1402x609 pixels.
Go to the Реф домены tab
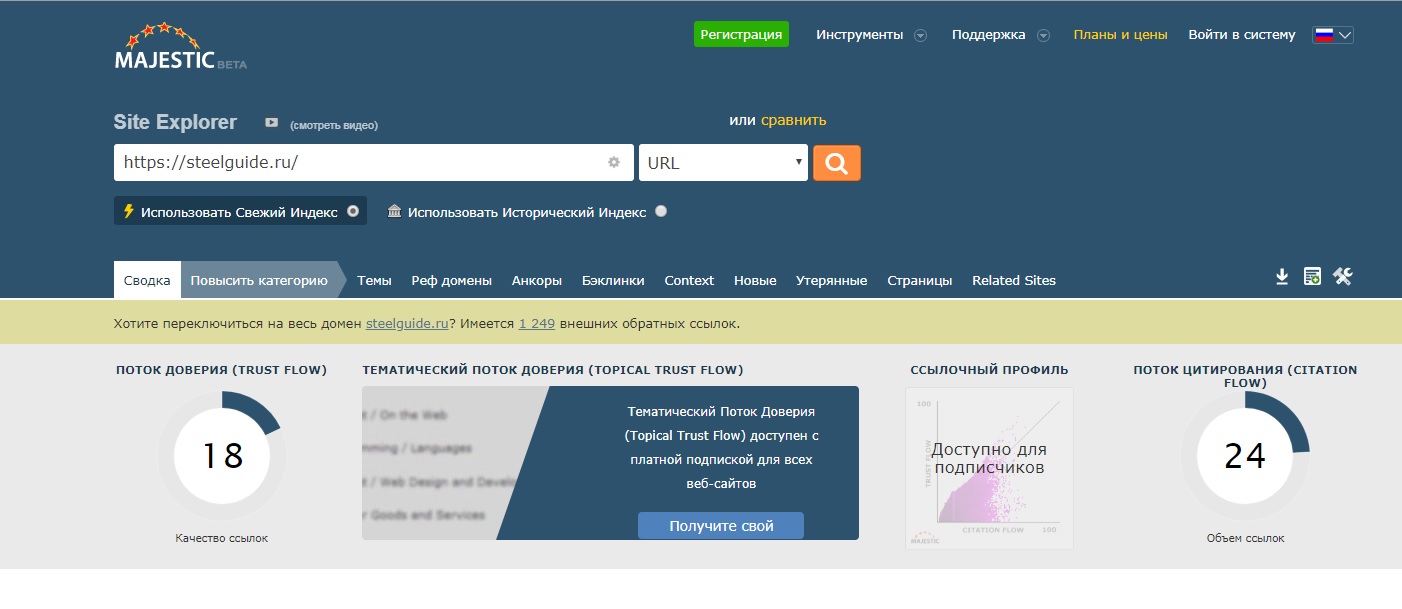pos(452,280)
